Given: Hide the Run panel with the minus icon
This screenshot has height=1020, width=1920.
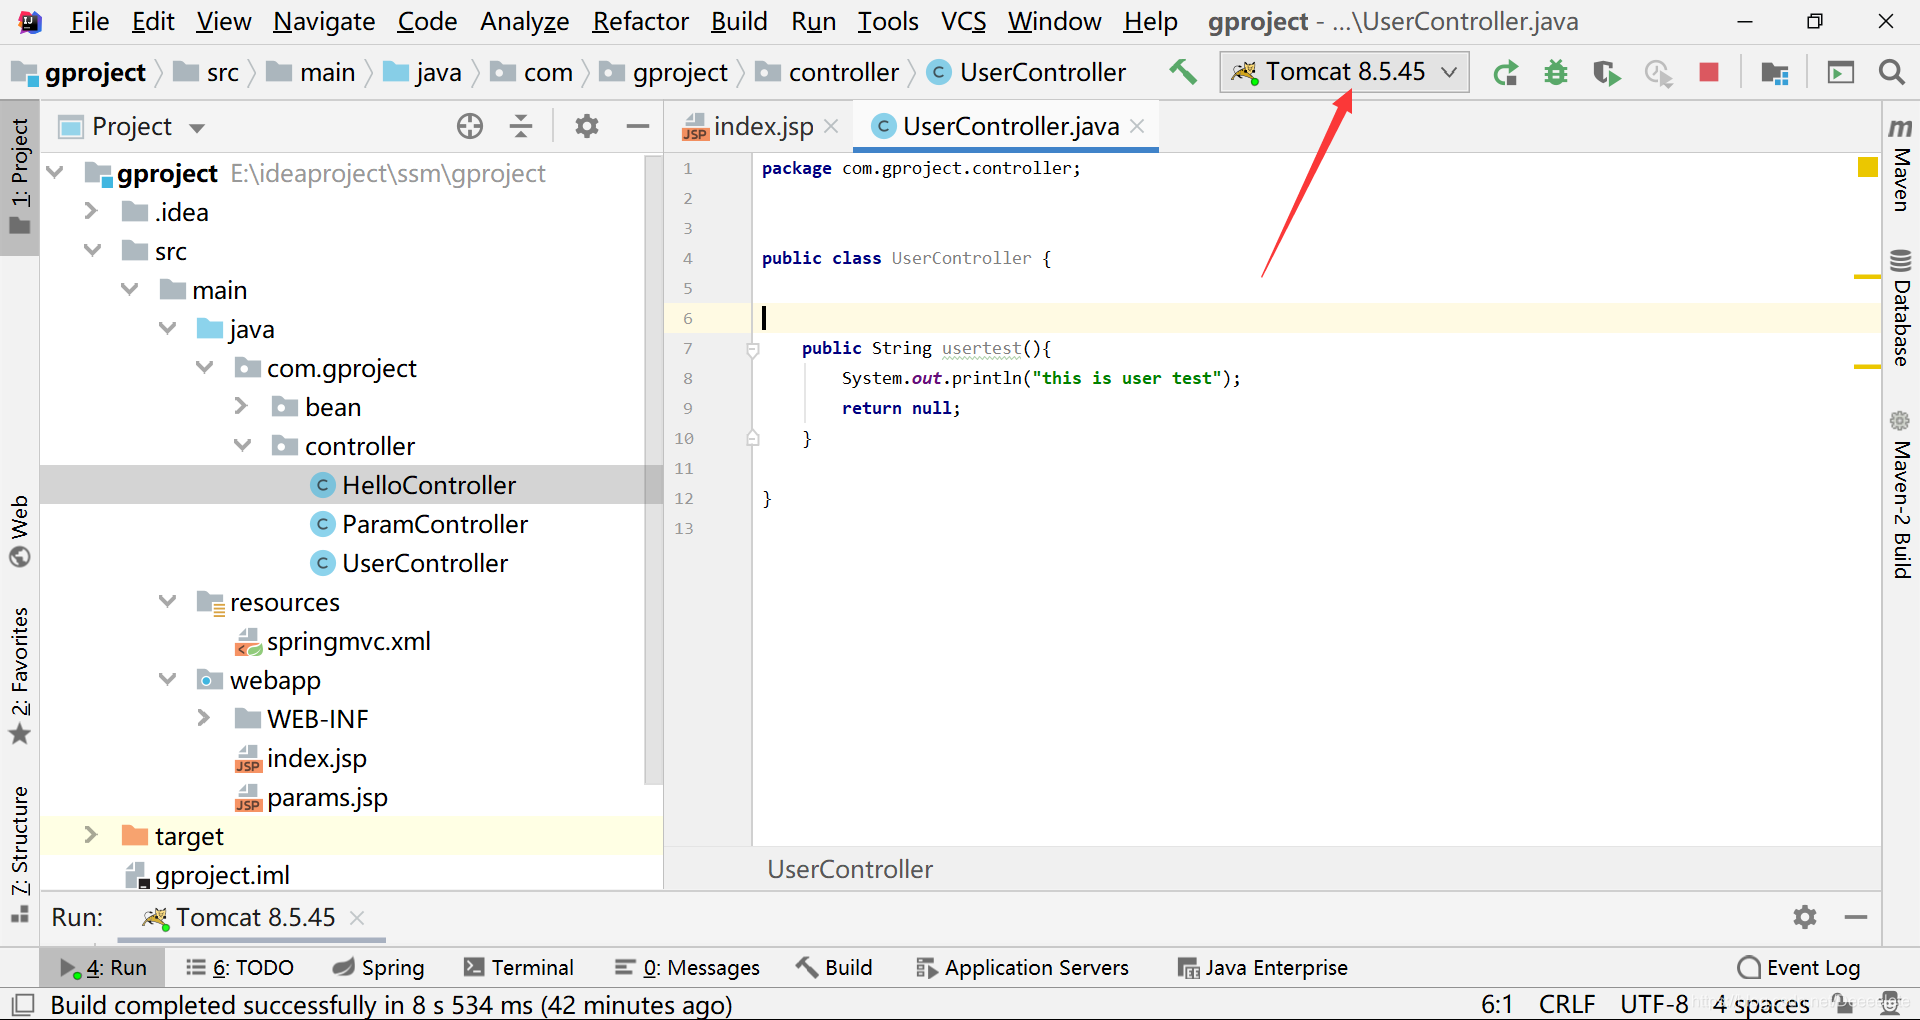Looking at the screenshot, I should click(1856, 917).
